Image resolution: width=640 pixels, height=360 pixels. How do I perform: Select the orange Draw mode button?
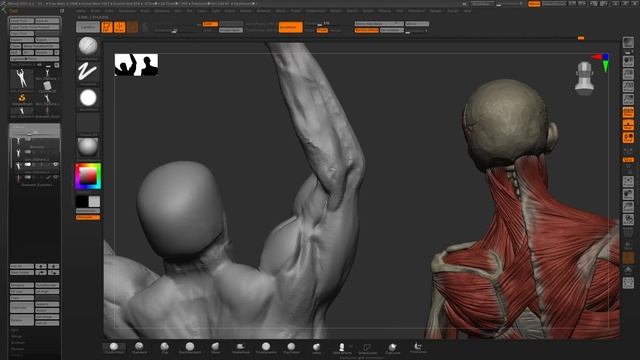point(120,27)
